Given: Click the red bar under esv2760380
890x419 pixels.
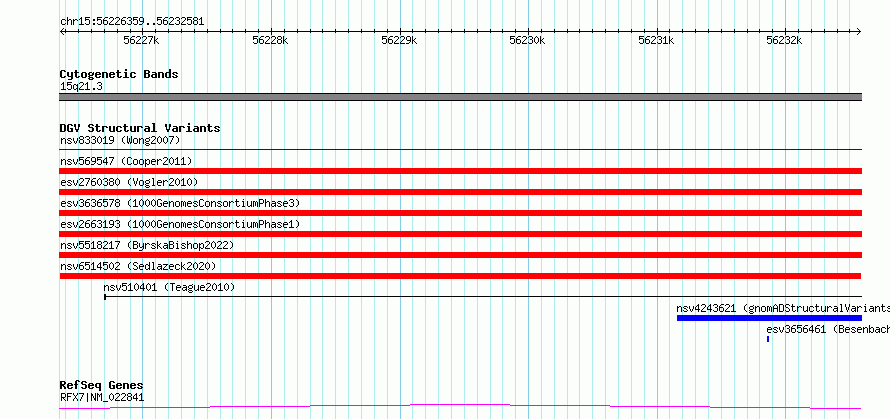Looking at the screenshot, I should (461, 192).
